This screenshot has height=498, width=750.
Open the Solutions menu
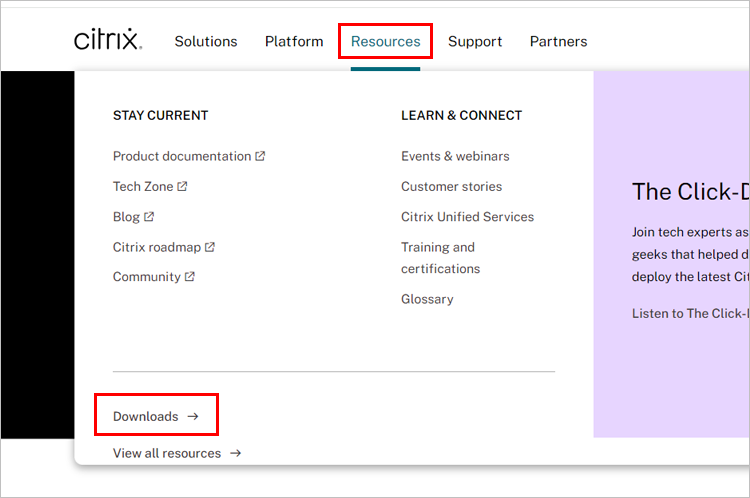(x=206, y=41)
